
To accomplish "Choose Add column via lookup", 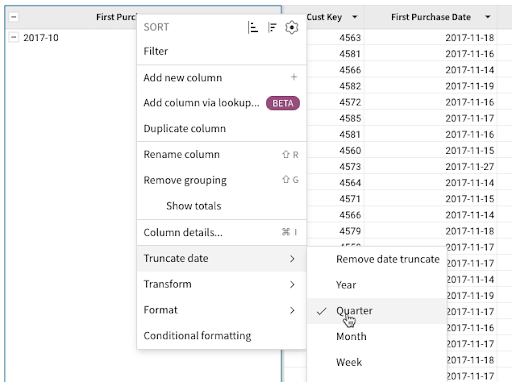I will 221,103.
